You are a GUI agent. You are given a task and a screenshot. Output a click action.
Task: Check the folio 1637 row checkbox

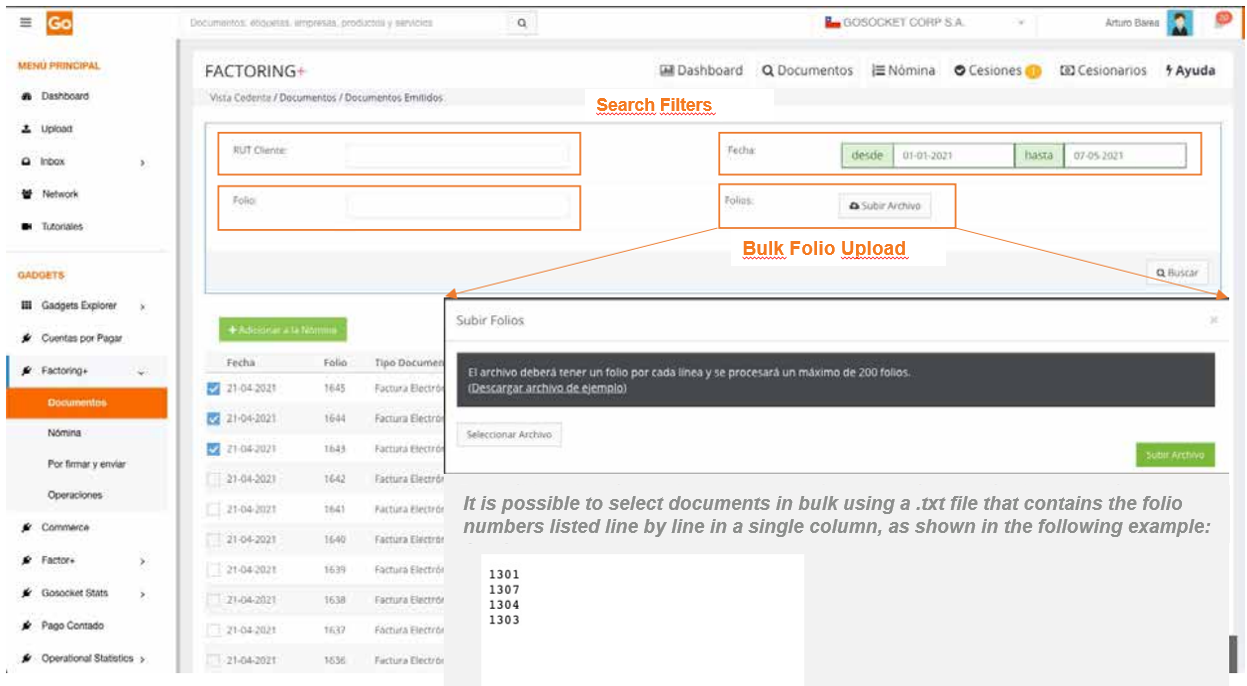click(x=213, y=630)
